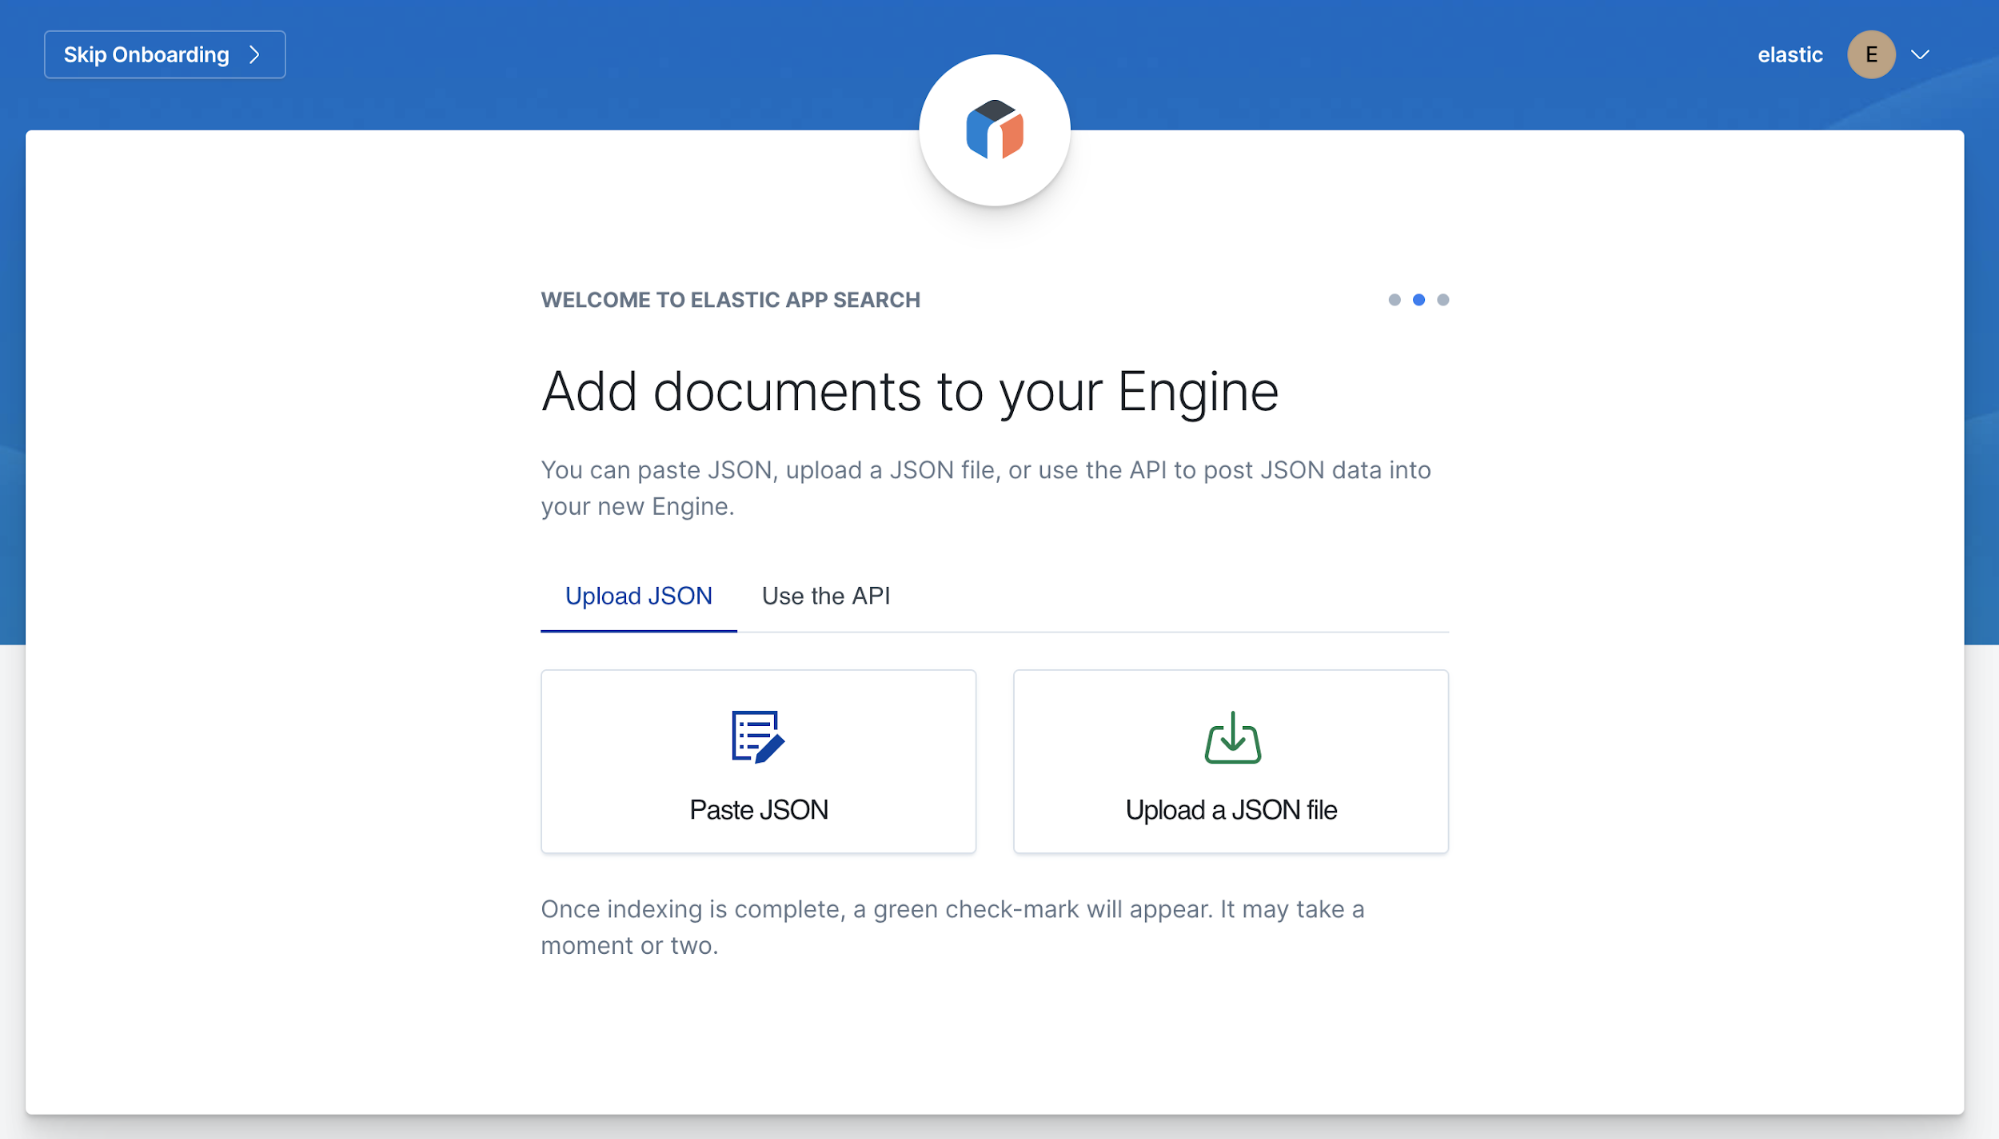This screenshot has height=1139, width=1999.
Task: Click the Paste JSON card
Action: point(757,761)
